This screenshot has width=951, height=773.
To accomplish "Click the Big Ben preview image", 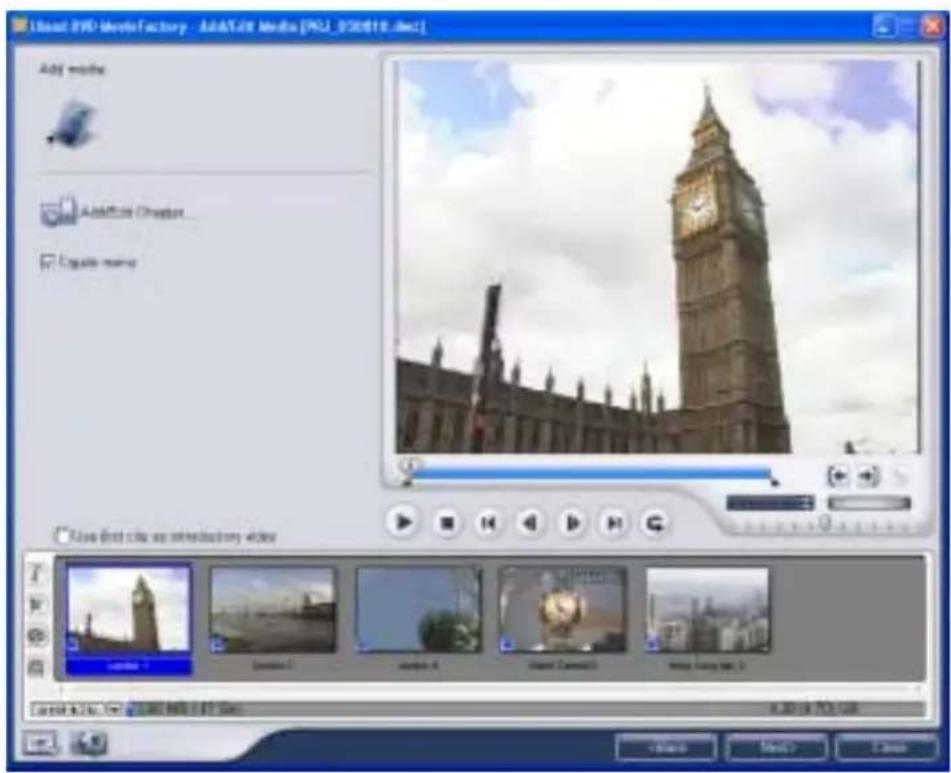I will [658, 256].
